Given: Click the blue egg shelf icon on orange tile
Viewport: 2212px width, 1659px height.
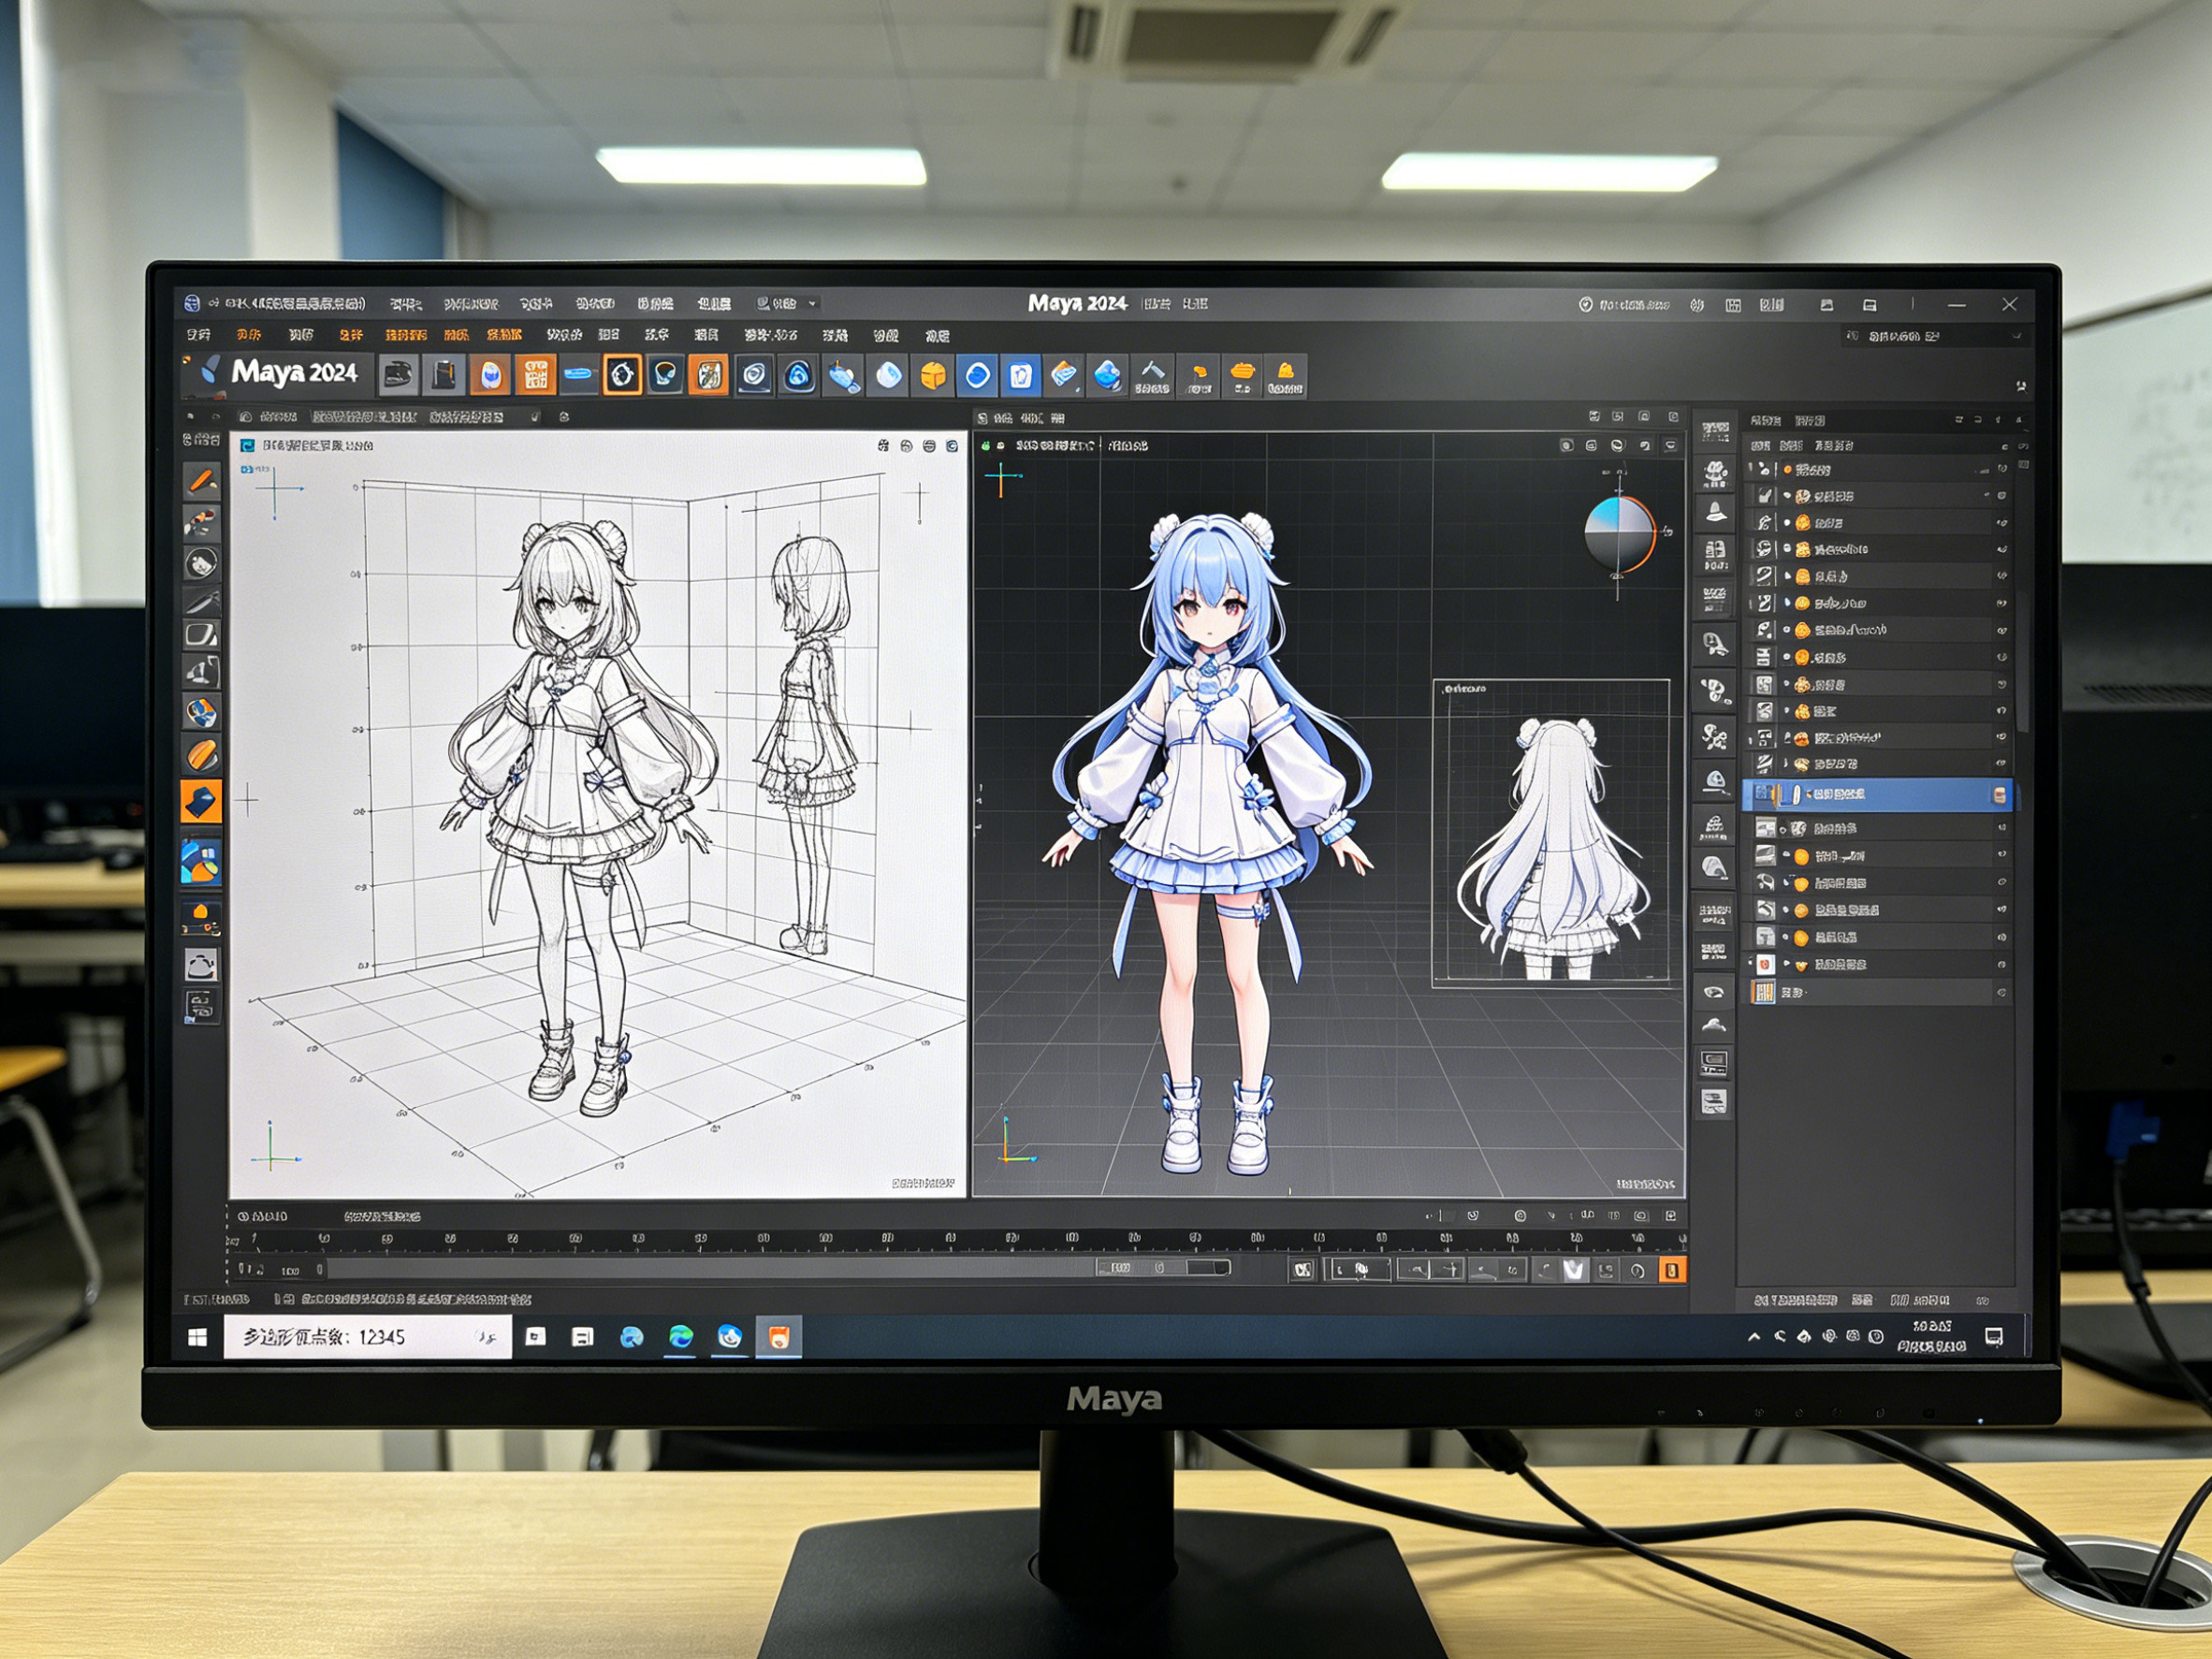Looking at the screenshot, I should point(490,376).
